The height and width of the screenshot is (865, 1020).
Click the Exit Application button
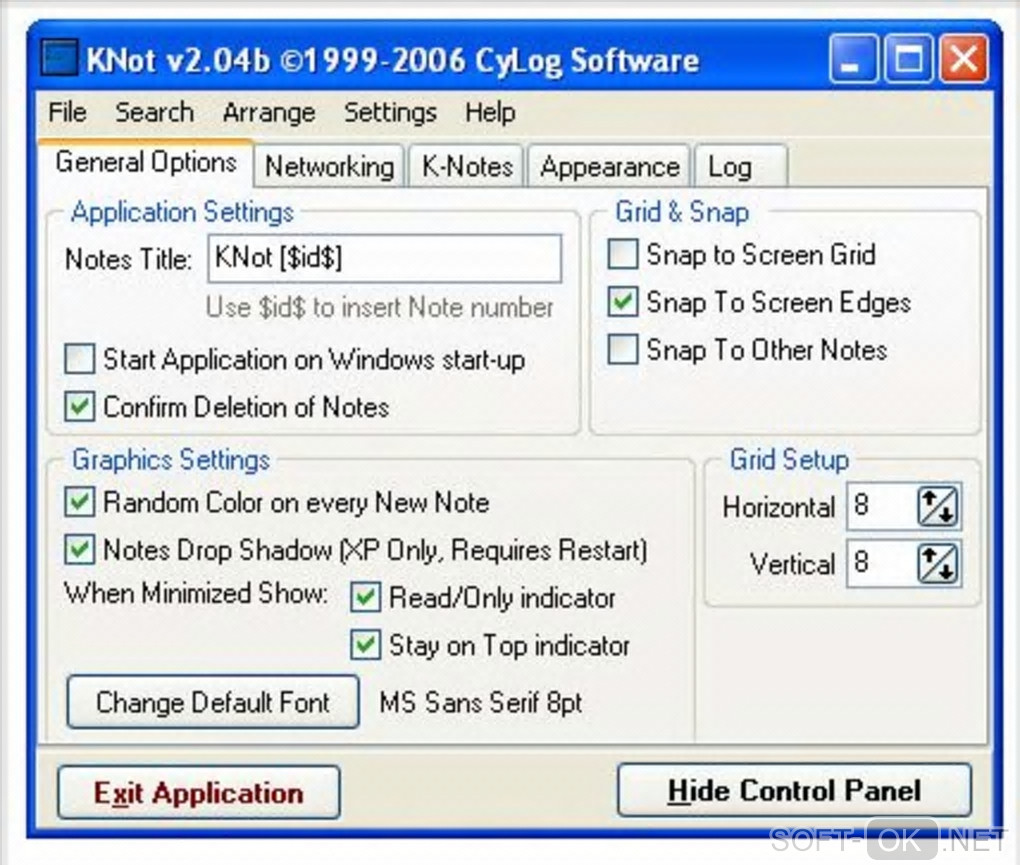pos(199,793)
